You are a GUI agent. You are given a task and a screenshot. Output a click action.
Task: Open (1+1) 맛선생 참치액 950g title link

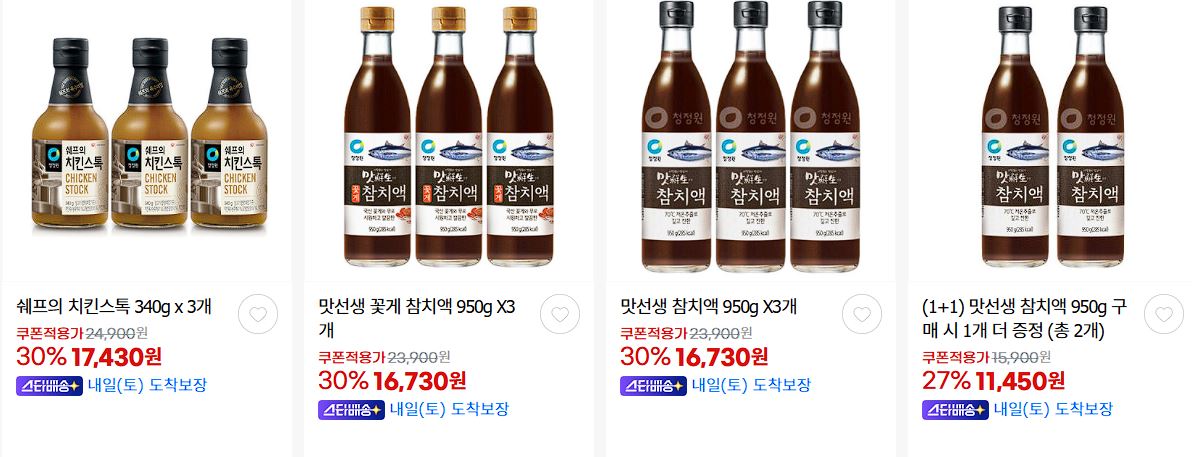(1024, 319)
